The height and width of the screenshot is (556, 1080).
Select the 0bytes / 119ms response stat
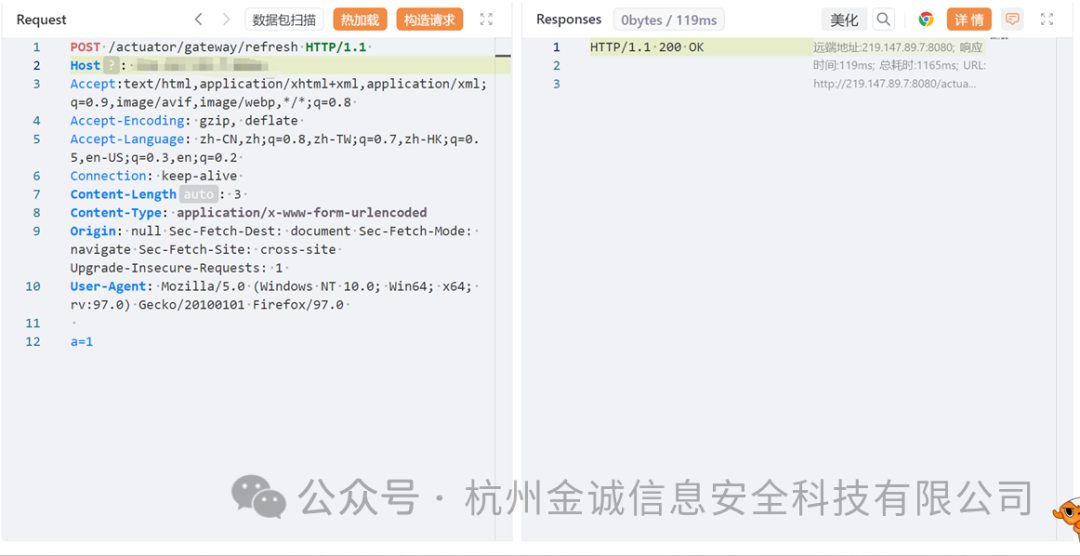(669, 20)
